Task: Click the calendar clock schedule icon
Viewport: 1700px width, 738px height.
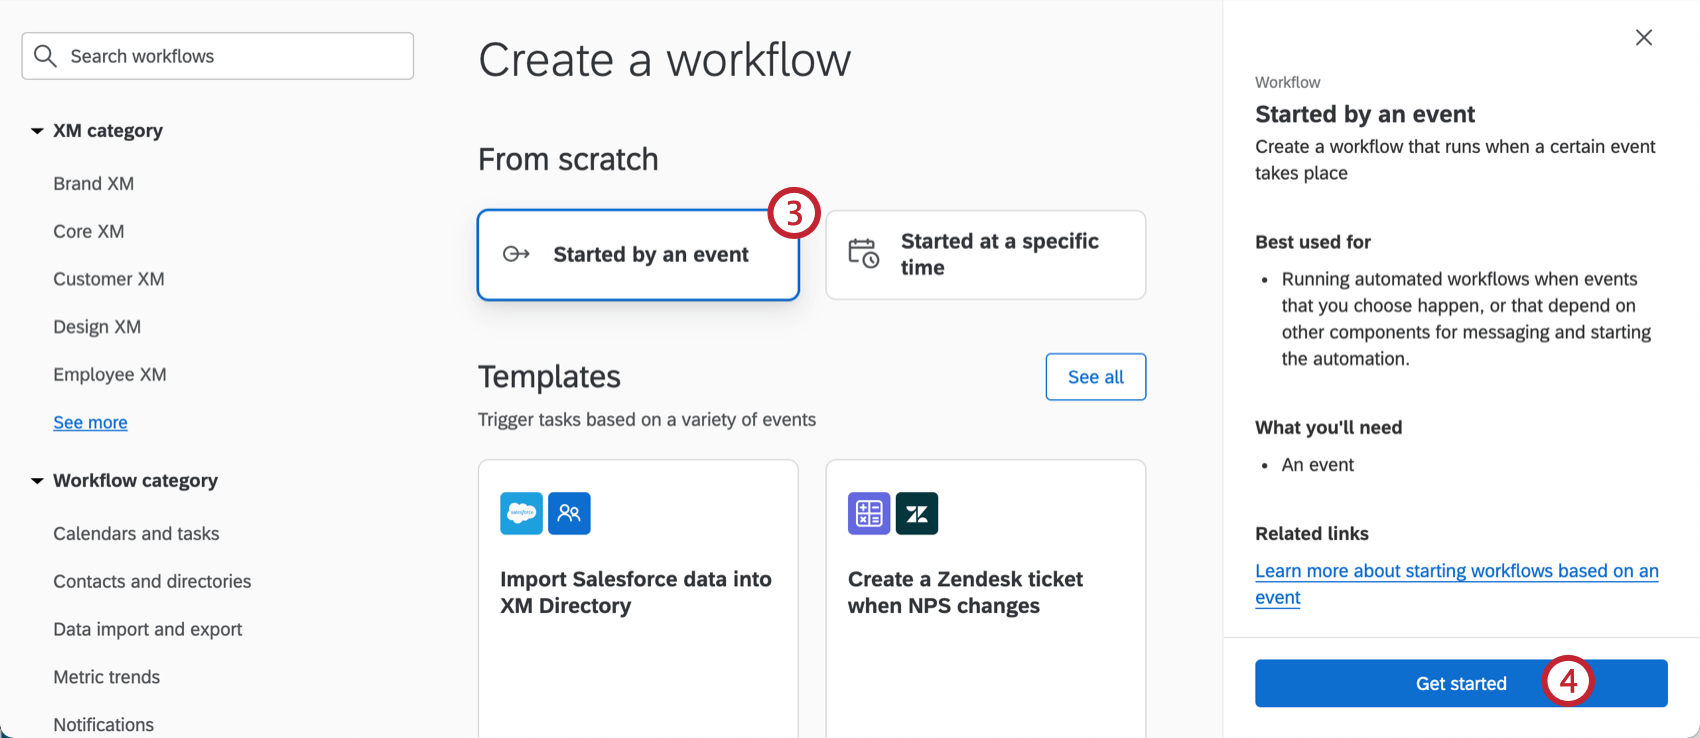Action: [863, 254]
